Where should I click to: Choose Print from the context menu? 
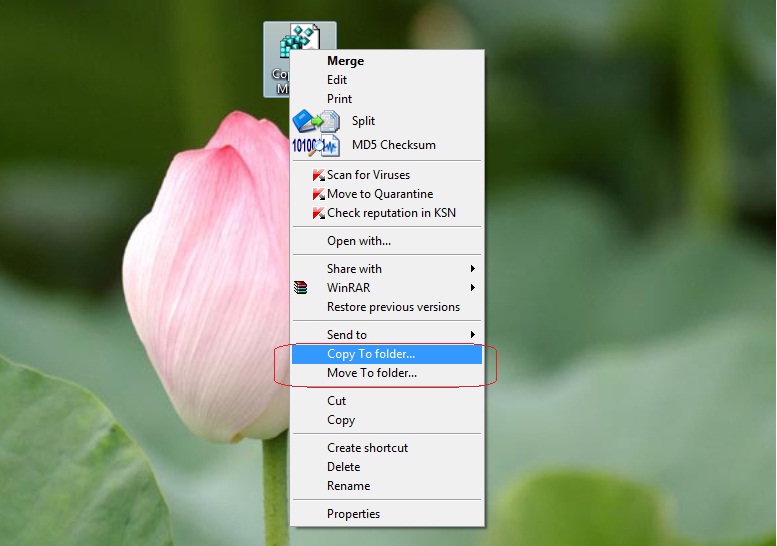(x=339, y=99)
